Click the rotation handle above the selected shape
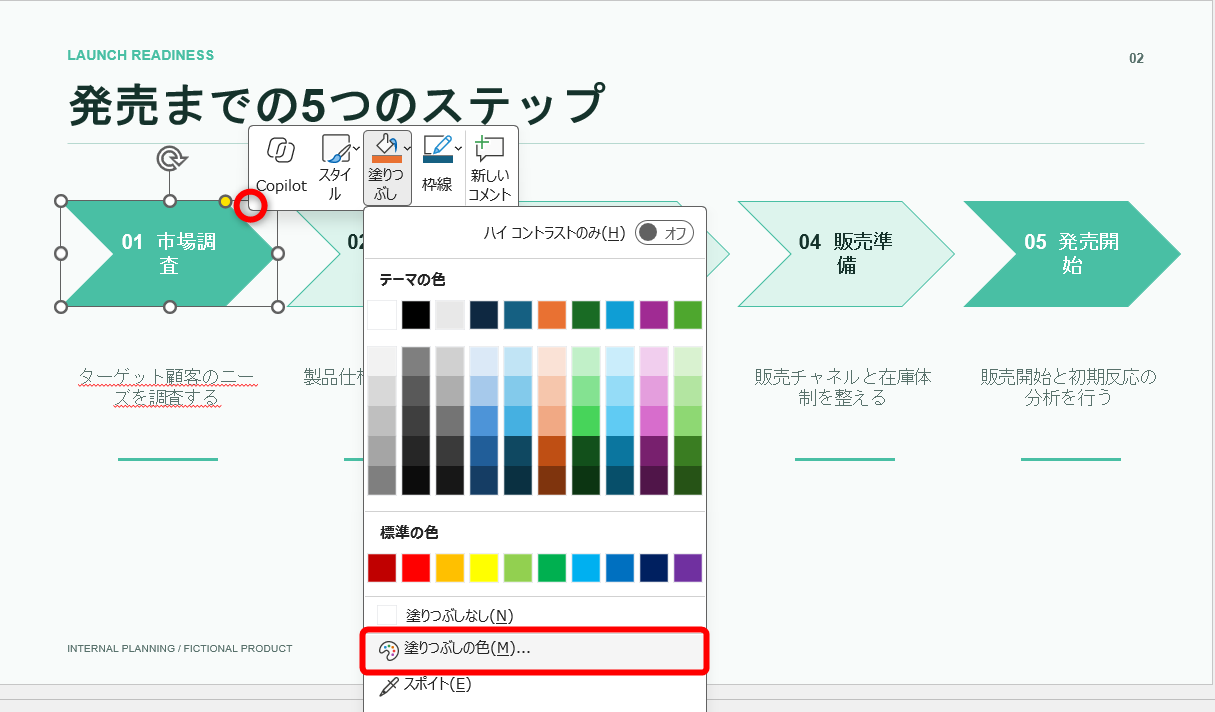 click(x=171, y=158)
